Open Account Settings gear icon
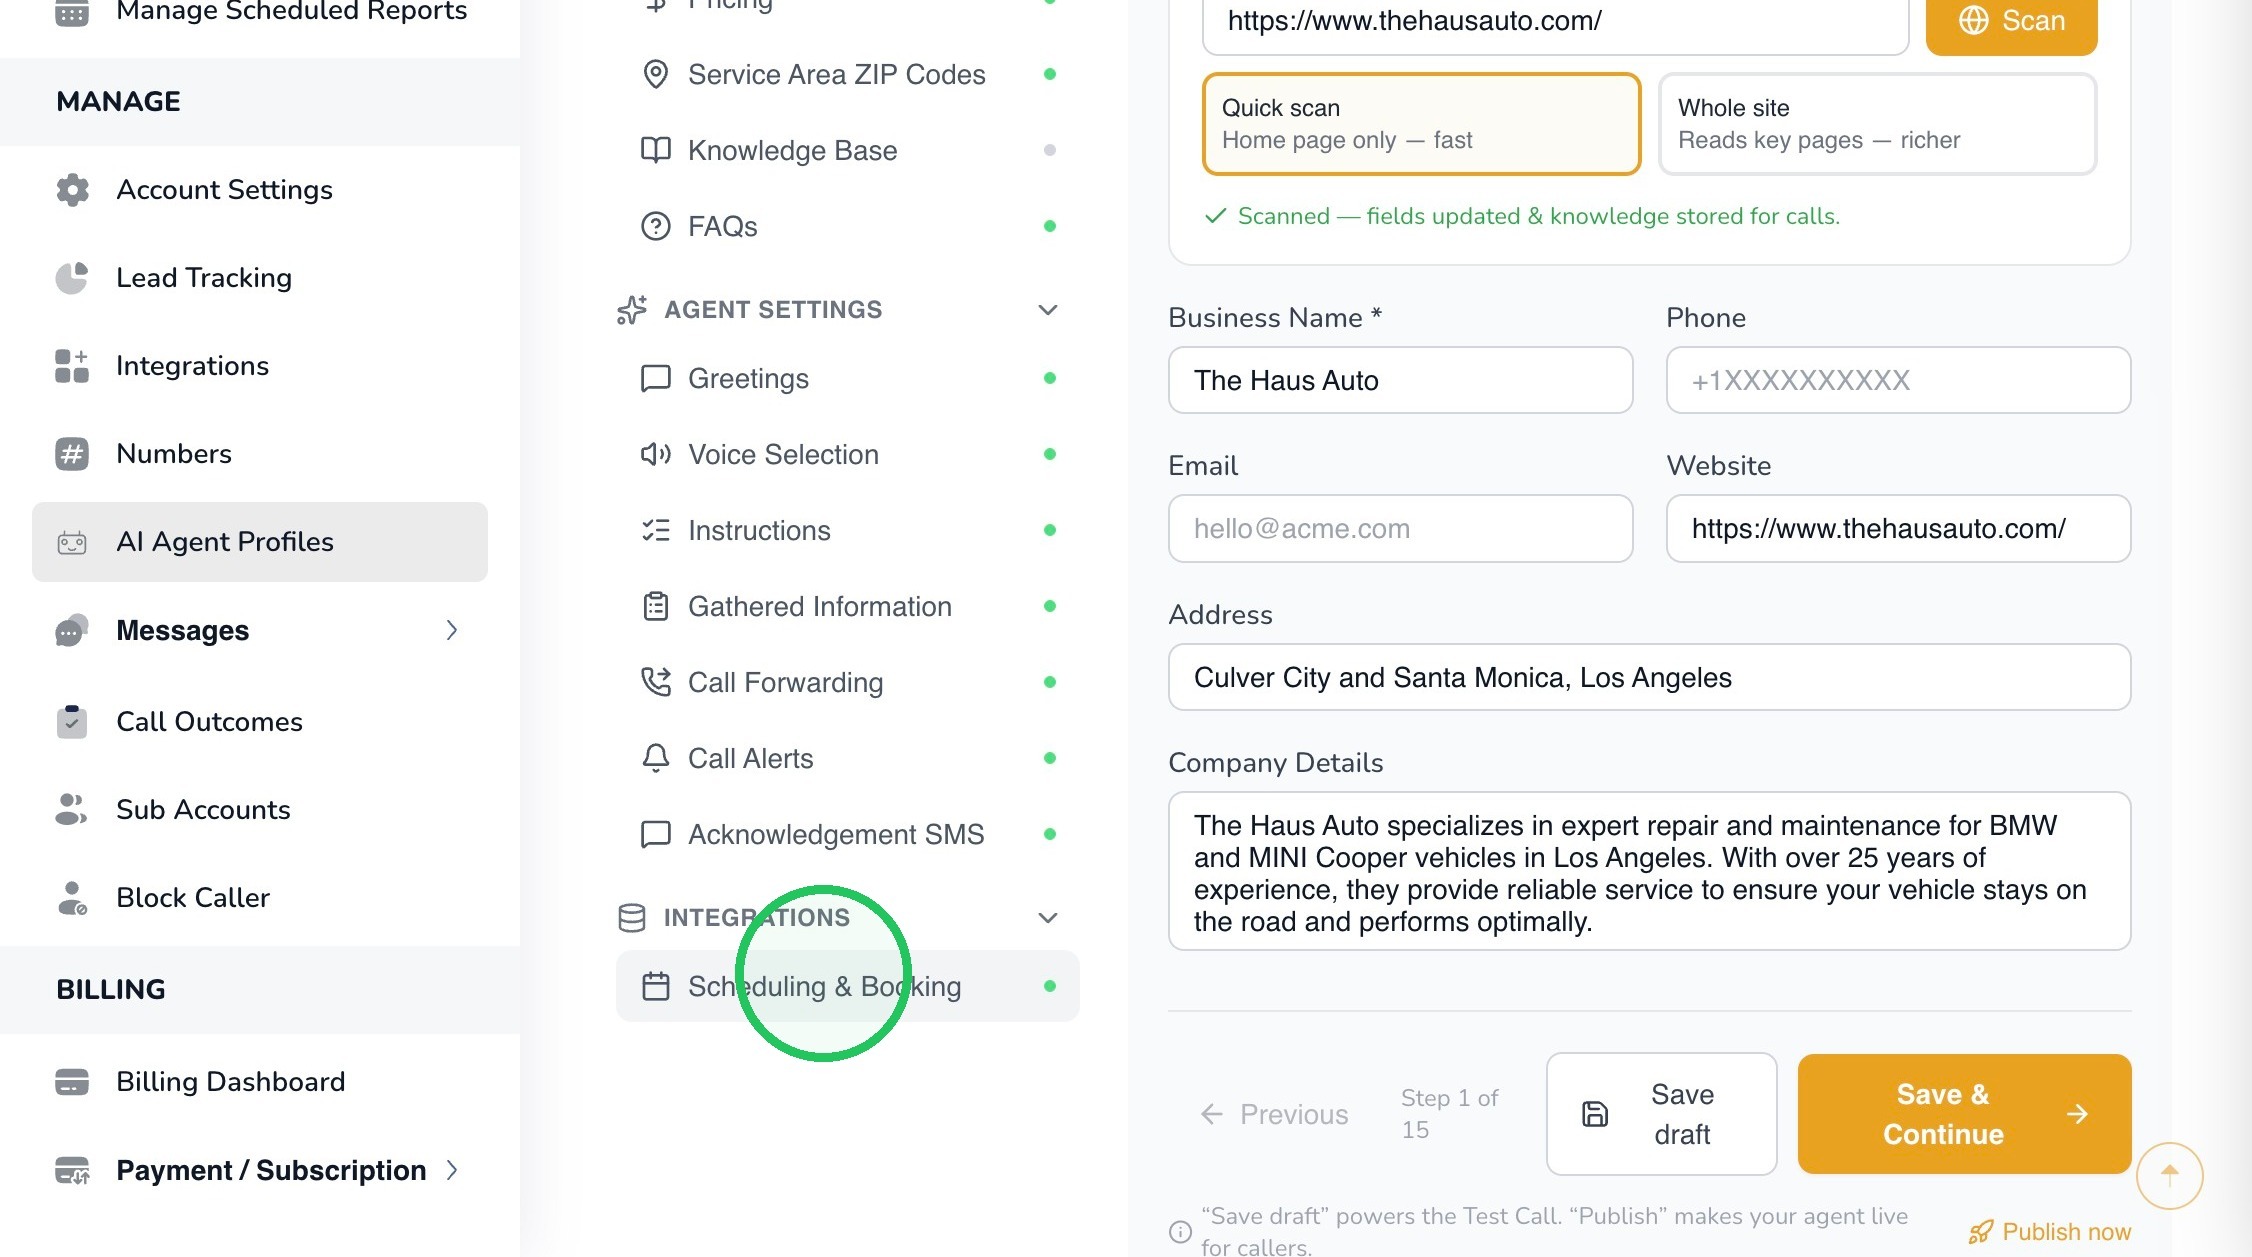Viewport: 2252px width, 1257px height. (x=72, y=190)
